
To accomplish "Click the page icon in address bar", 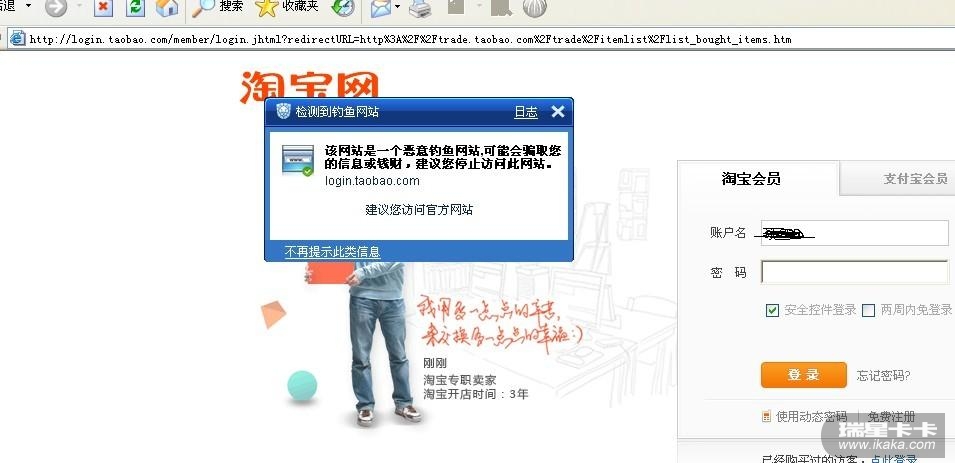I will 17,38.
